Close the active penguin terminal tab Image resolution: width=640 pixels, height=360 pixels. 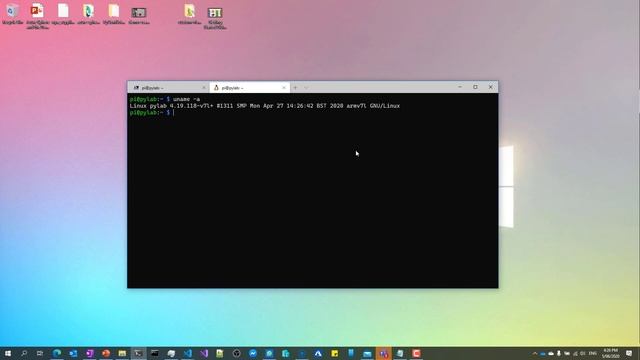pos(284,88)
